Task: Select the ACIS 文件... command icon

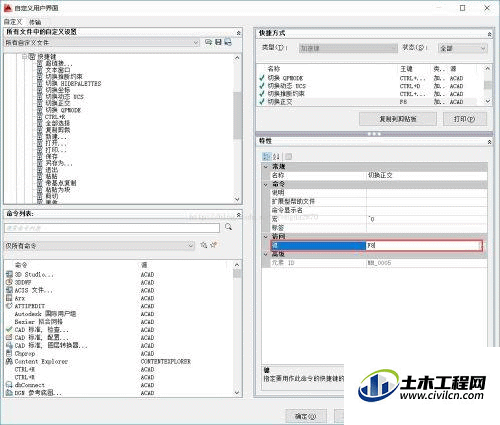Action: click(x=9, y=290)
